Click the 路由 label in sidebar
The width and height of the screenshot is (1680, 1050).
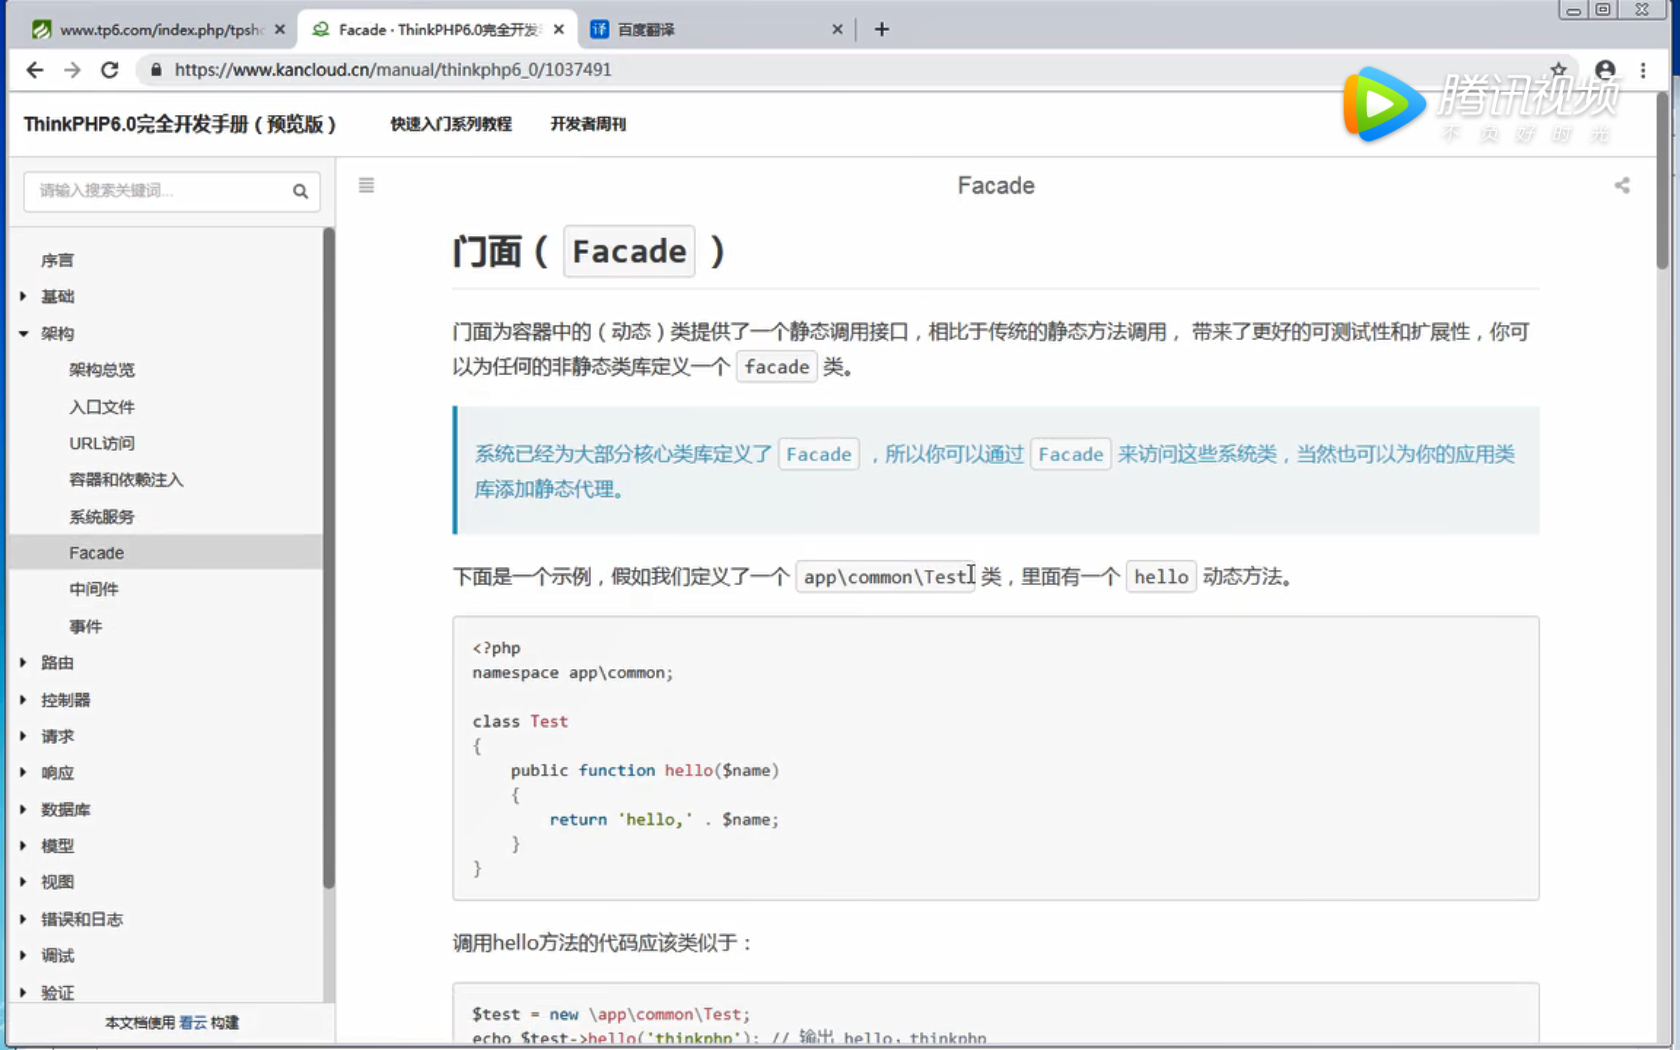(57, 662)
